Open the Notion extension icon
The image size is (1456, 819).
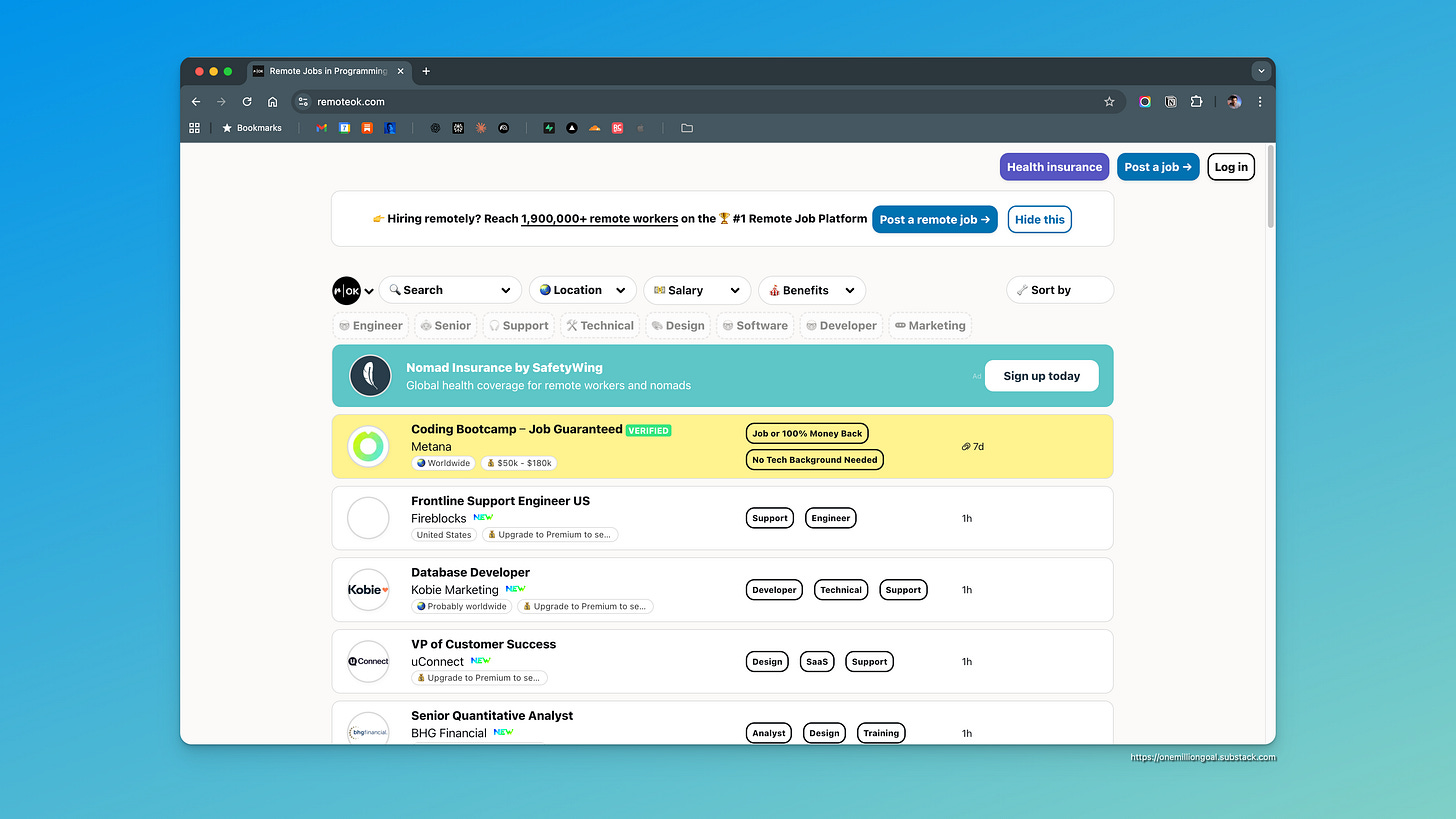point(1171,102)
